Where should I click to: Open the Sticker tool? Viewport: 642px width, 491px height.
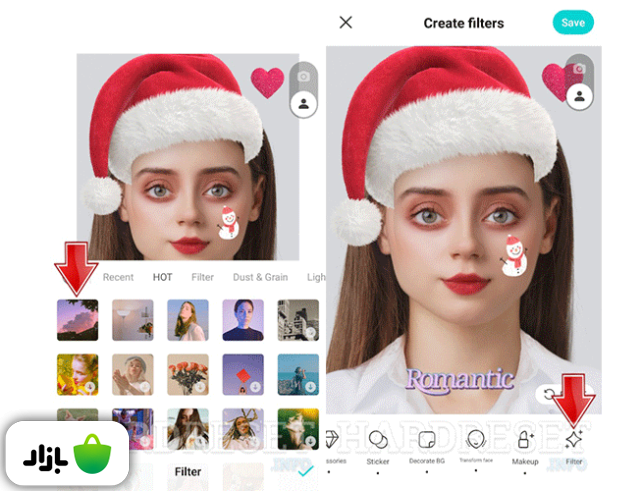click(378, 440)
